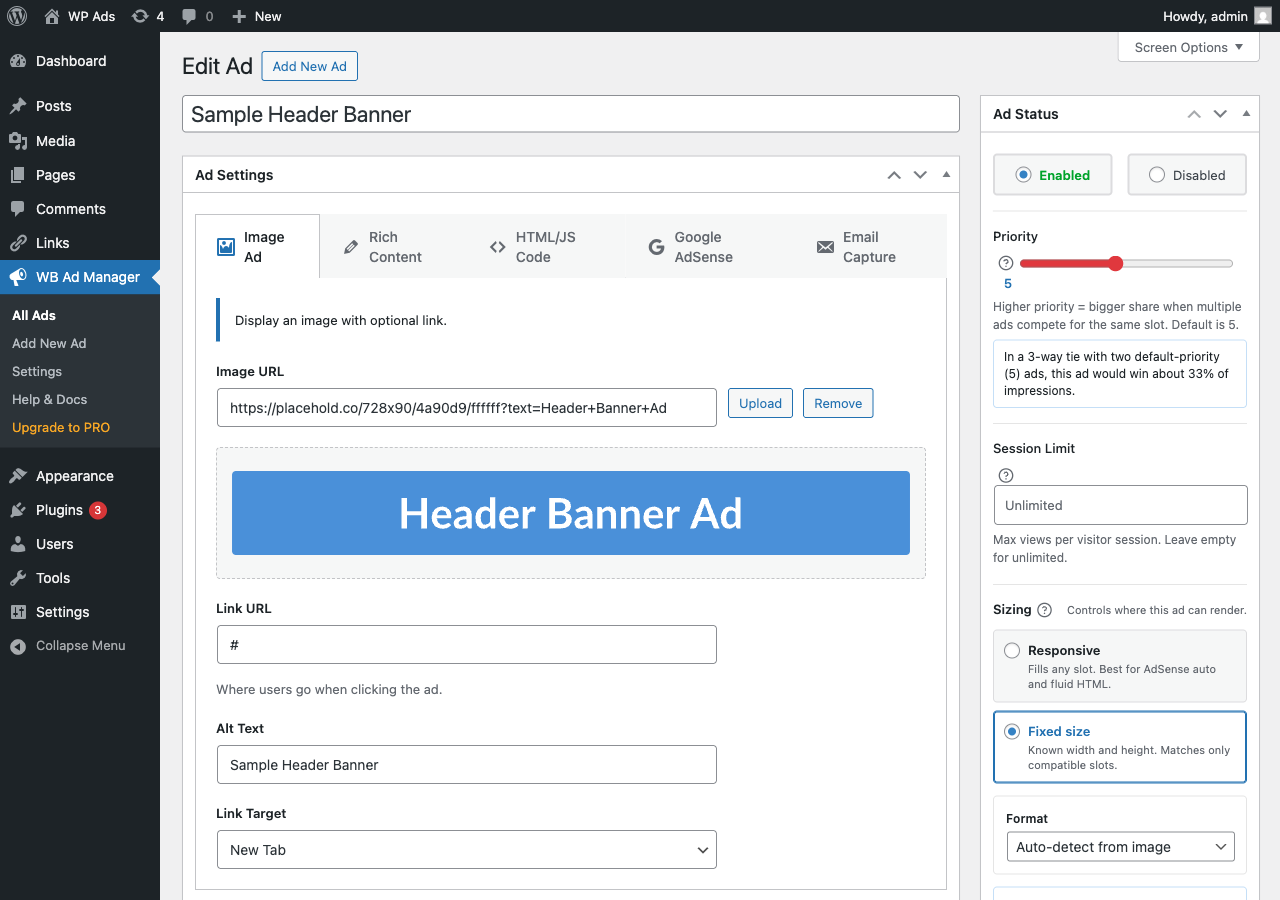The height and width of the screenshot is (900, 1280).
Task: Open the Link Target dropdown
Action: (x=466, y=849)
